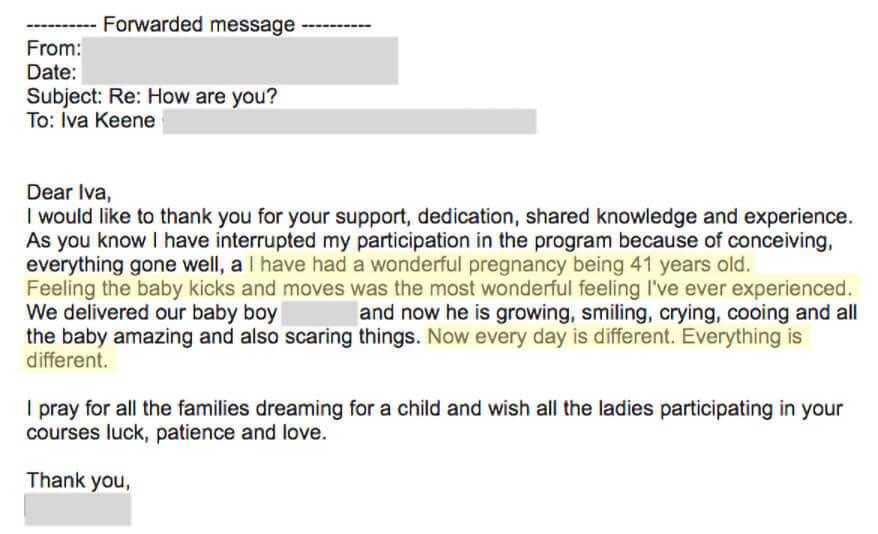The width and height of the screenshot is (878, 534).
Task: Click the redacted recipient email address block
Action: click(x=349, y=121)
